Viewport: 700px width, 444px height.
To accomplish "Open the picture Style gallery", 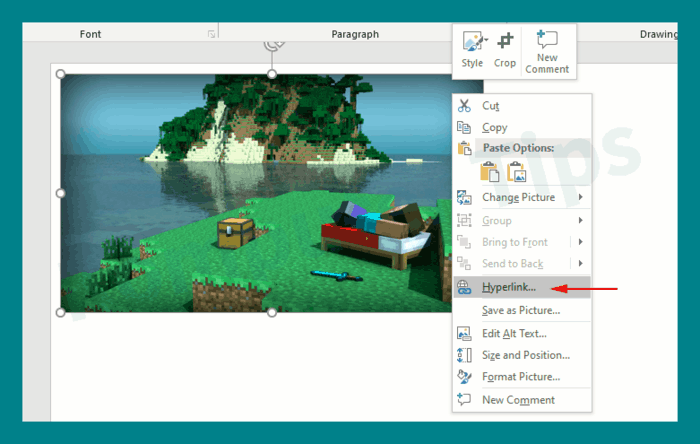I will pos(472,50).
